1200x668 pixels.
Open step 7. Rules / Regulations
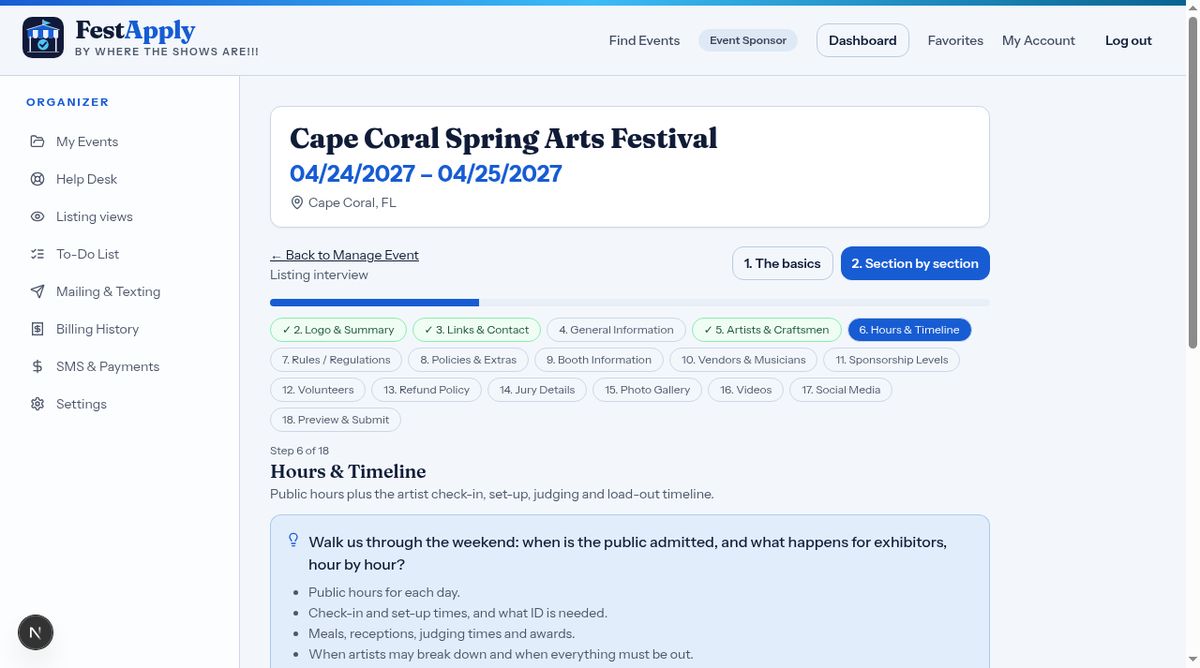click(336, 360)
